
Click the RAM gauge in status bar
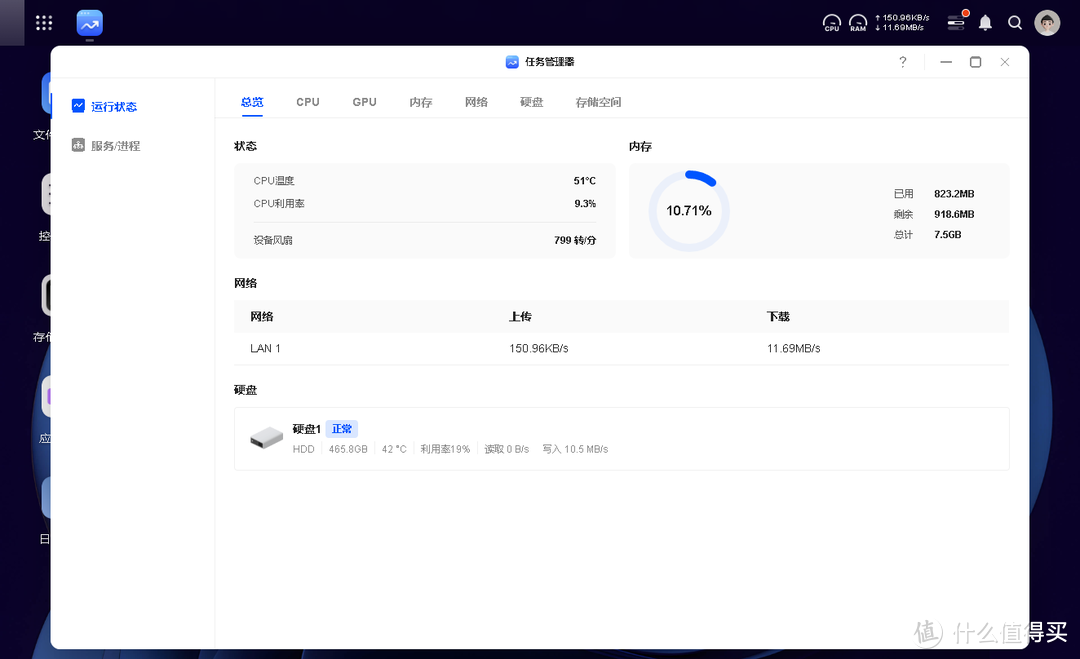coord(858,22)
